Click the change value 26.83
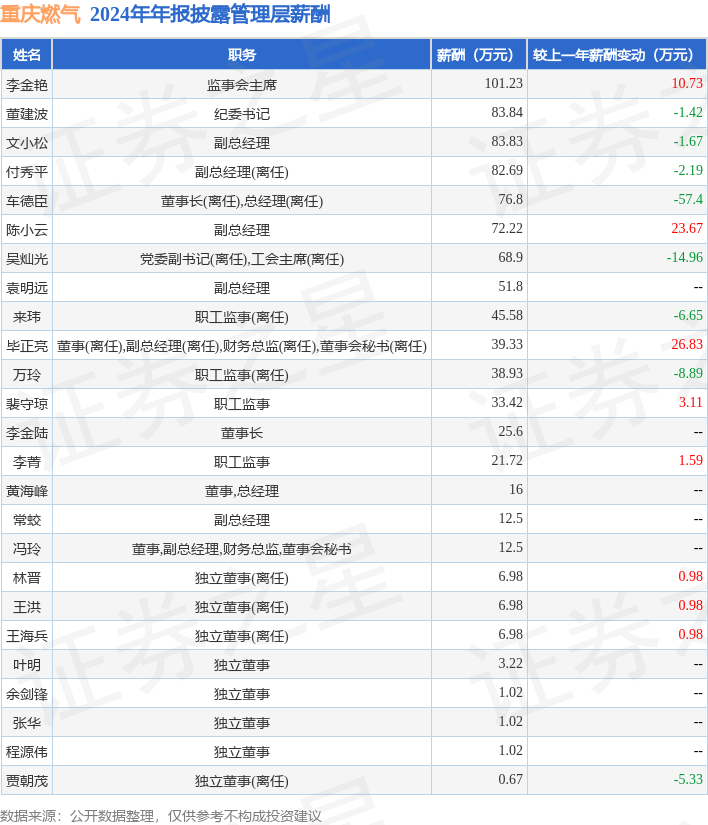The height and width of the screenshot is (825, 708). (x=687, y=344)
